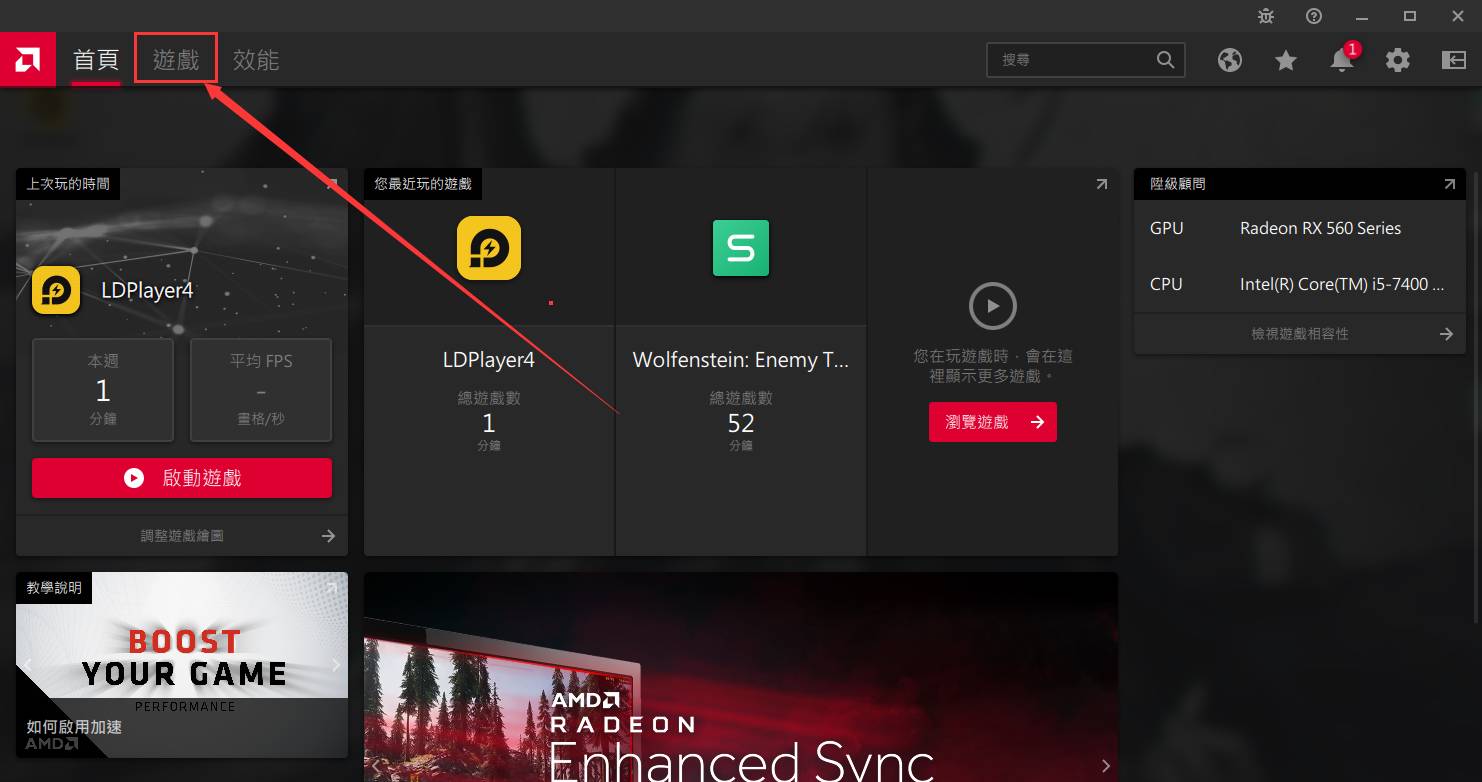Select the LDPlayer4 recent game card icon

pyautogui.click(x=489, y=248)
